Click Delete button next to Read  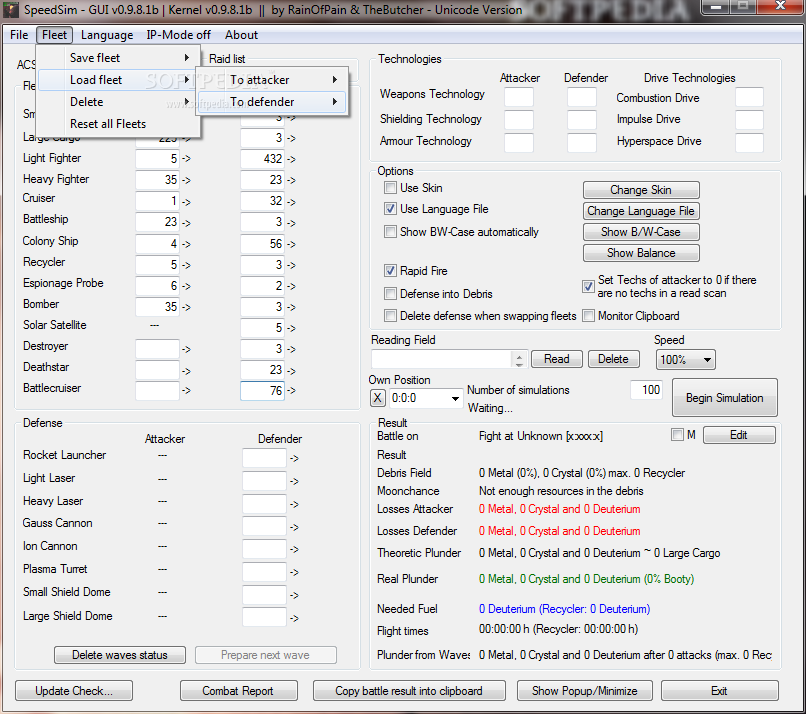(613, 359)
